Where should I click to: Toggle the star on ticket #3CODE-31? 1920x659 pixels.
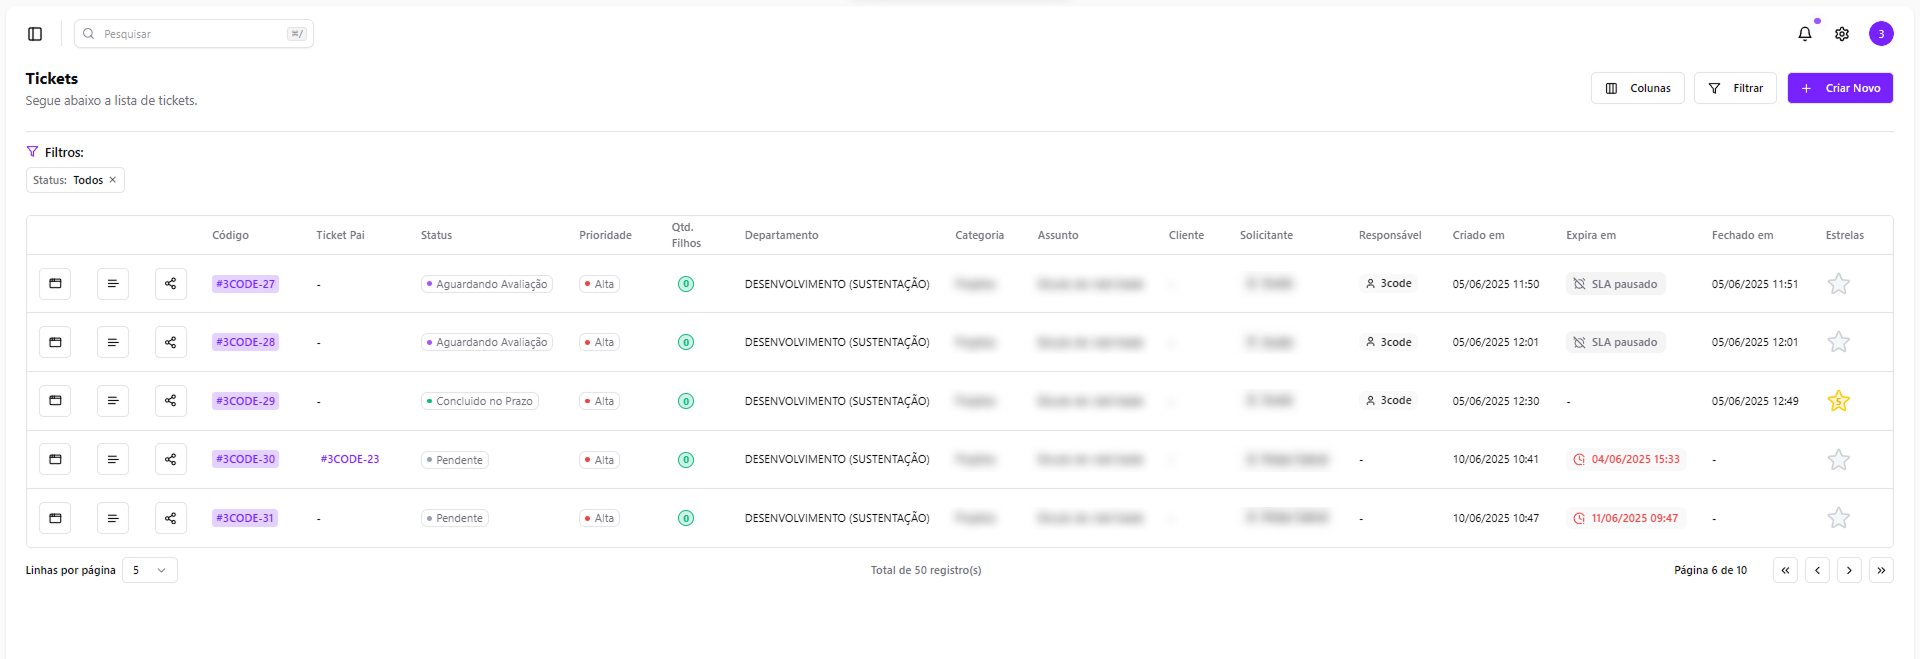tap(1838, 518)
